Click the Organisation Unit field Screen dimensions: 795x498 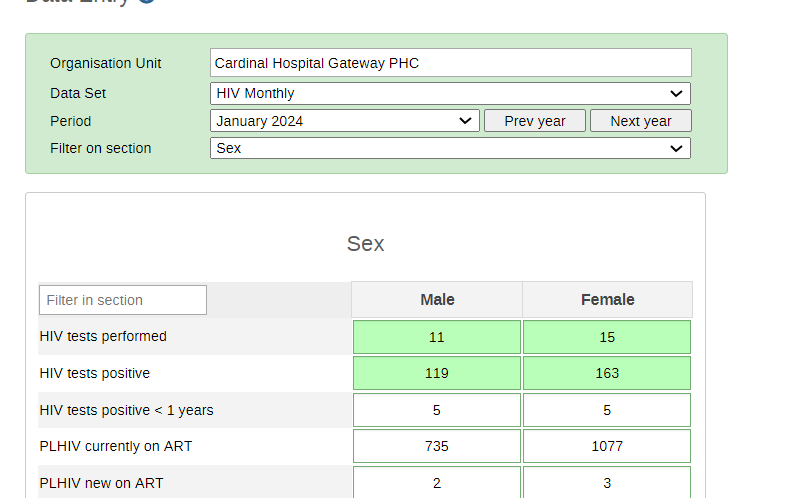pos(451,63)
